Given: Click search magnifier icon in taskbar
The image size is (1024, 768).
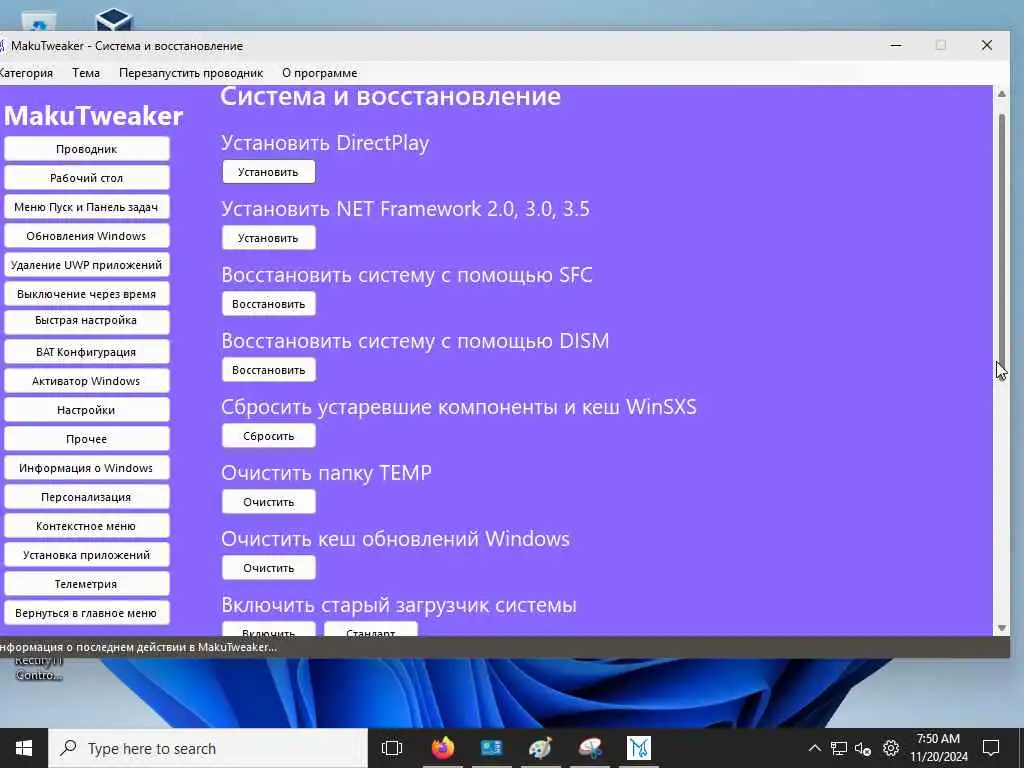Looking at the screenshot, I should click(x=68, y=748).
